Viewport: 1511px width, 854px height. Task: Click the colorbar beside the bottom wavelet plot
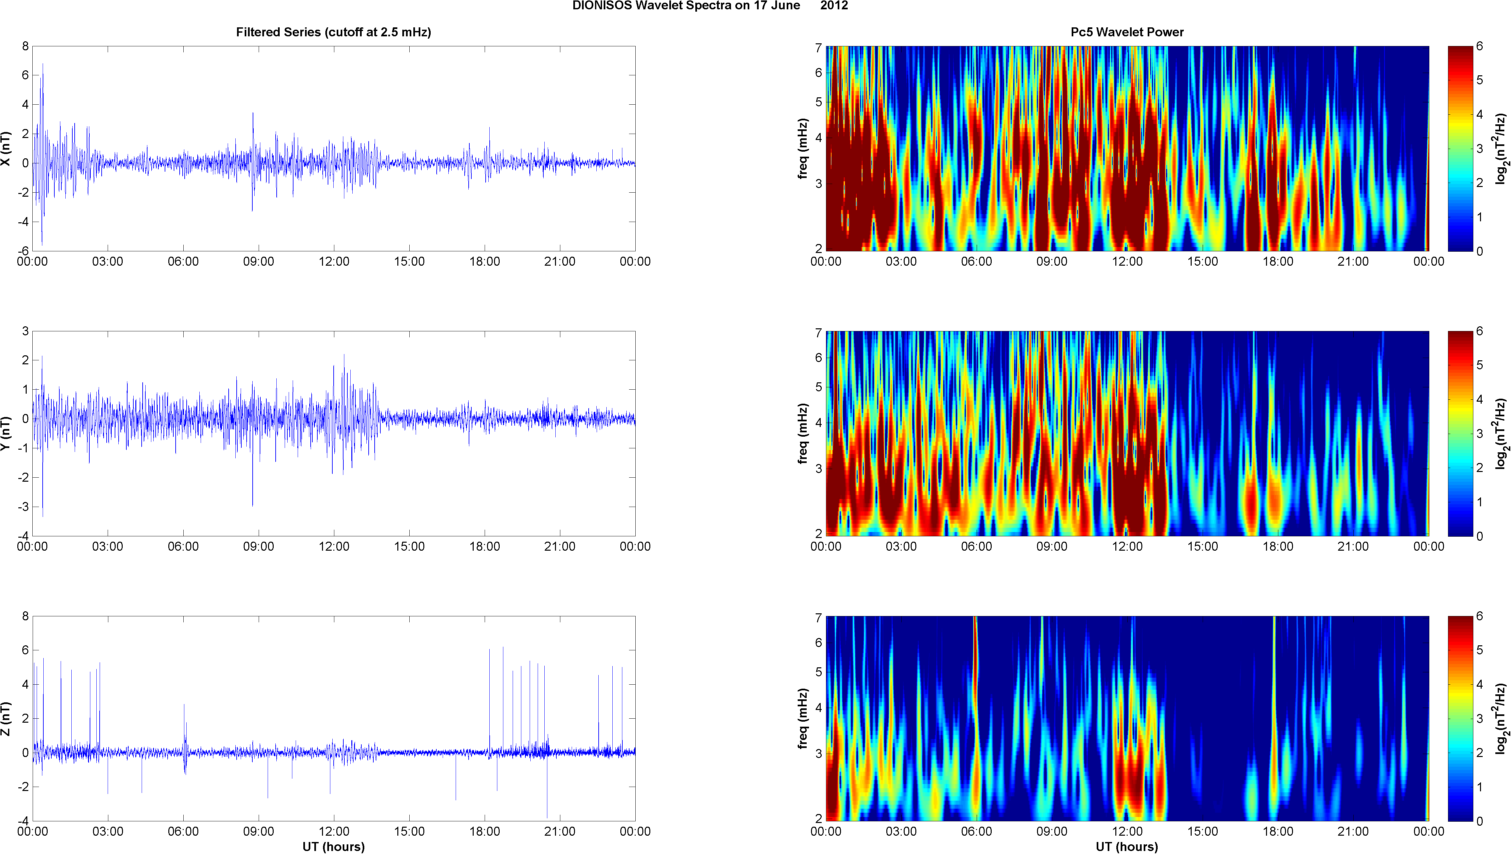click(x=1460, y=718)
